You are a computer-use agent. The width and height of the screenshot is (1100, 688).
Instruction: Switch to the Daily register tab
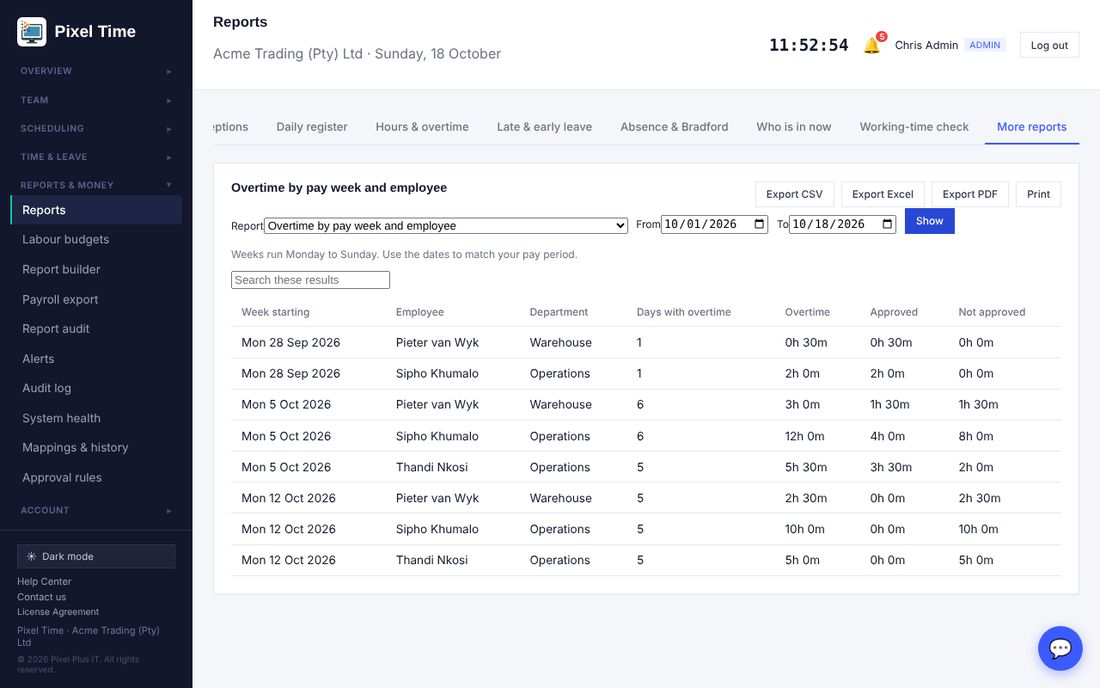(x=311, y=127)
